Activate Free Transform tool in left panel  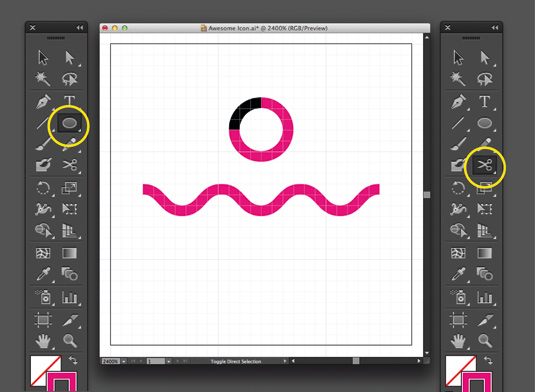pyautogui.click(x=70, y=209)
